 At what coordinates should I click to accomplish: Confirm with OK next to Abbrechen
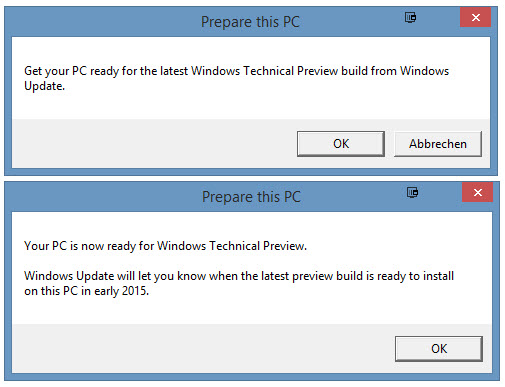point(341,144)
